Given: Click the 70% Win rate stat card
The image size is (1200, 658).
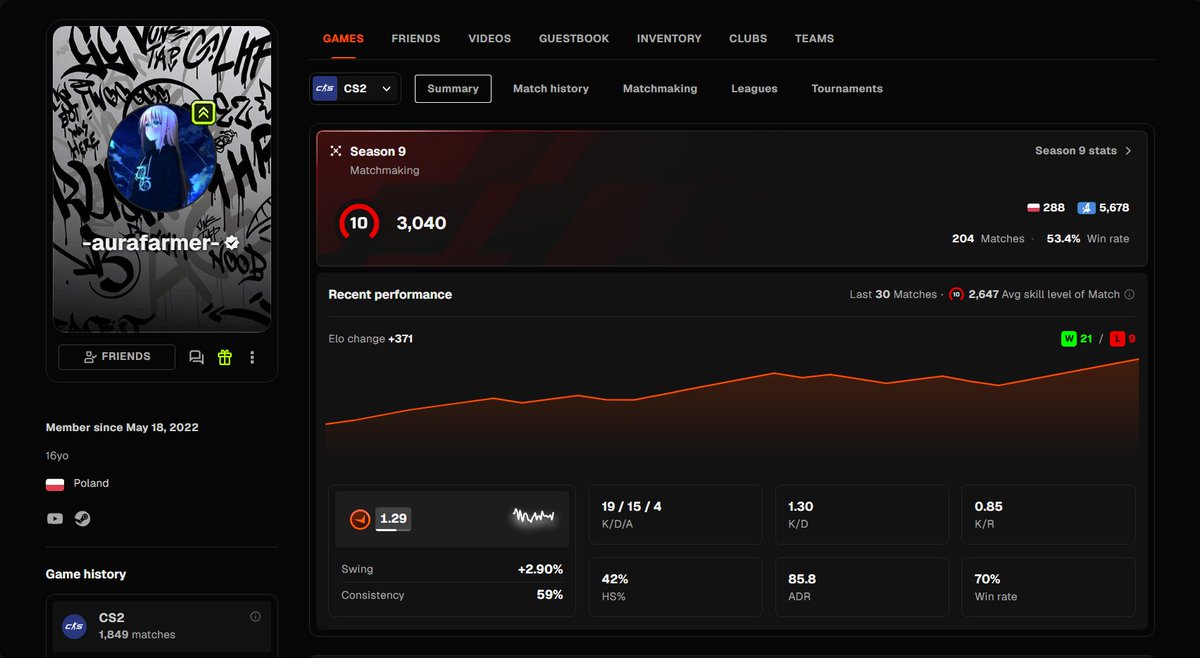Looking at the screenshot, I should pos(1048,587).
